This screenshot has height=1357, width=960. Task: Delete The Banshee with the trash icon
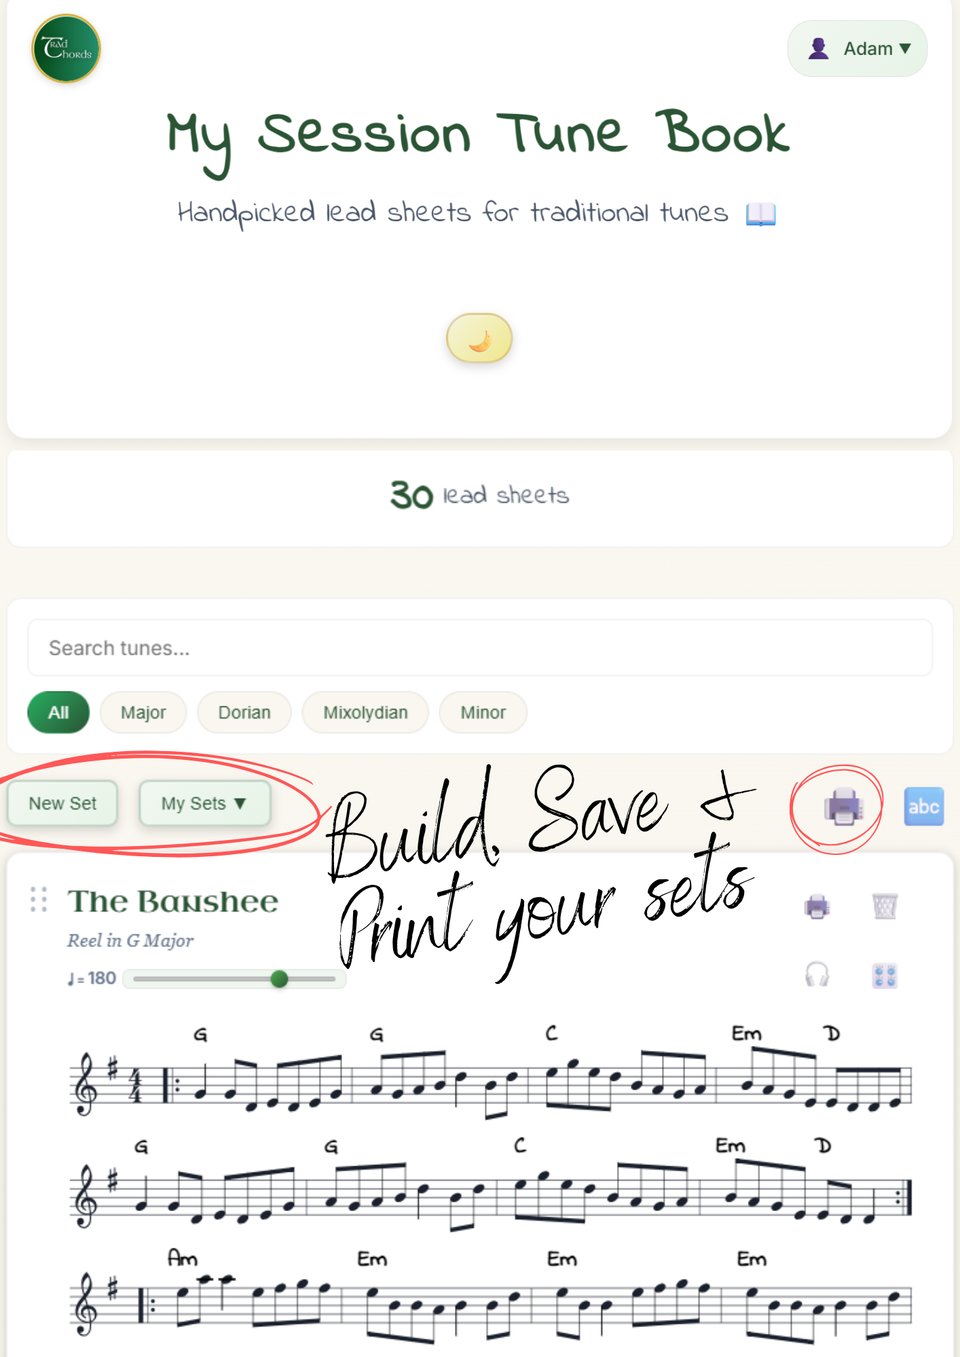(x=885, y=907)
